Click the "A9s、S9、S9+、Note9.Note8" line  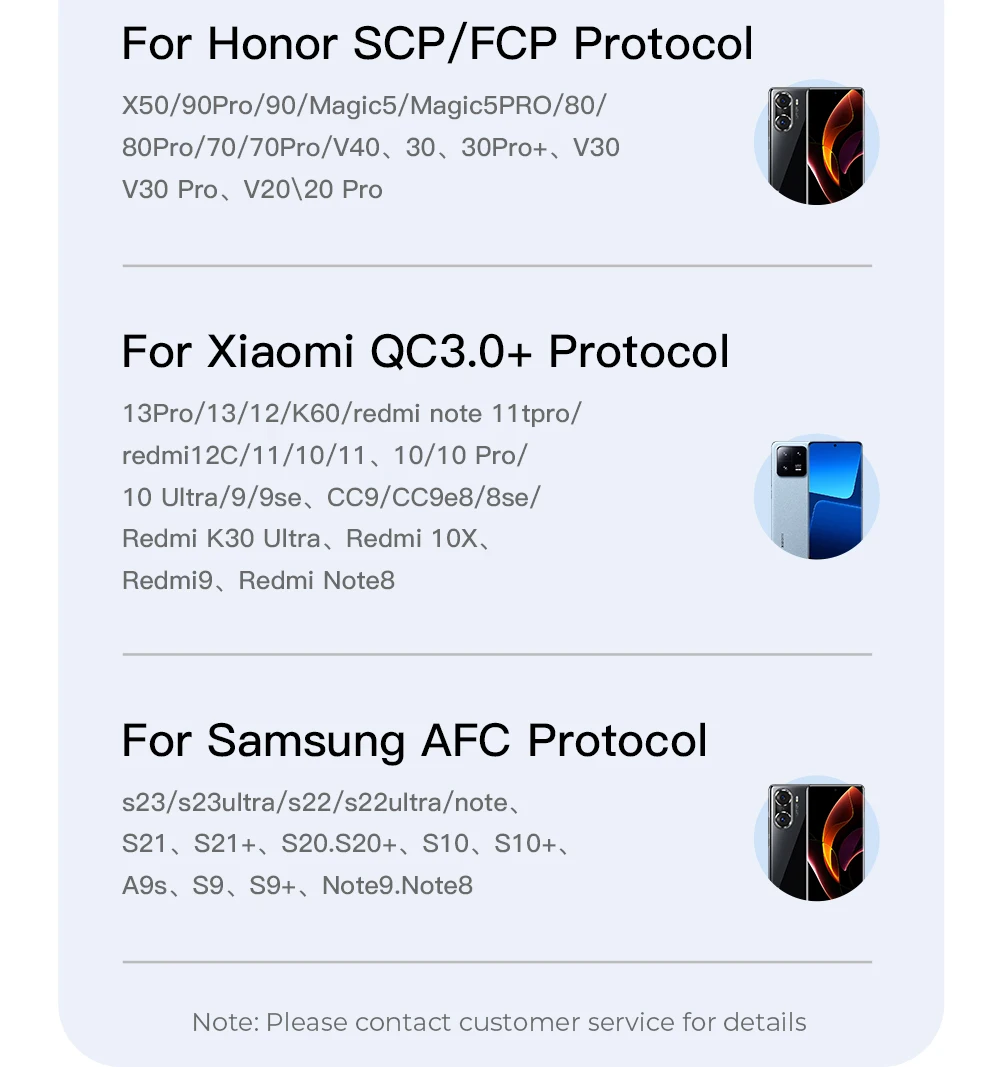click(297, 886)
